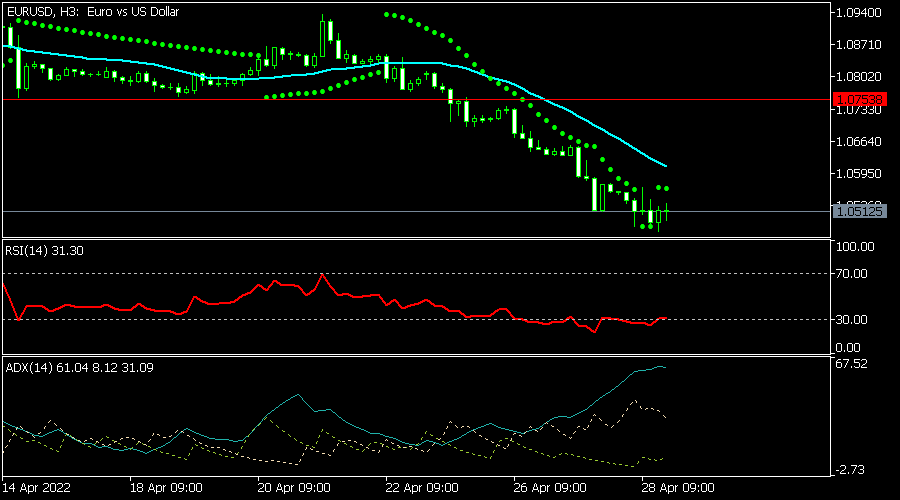This screenshot has height=500, width=900.
Task: Click the RSI 30.00 level label
Action: (852, 320)
